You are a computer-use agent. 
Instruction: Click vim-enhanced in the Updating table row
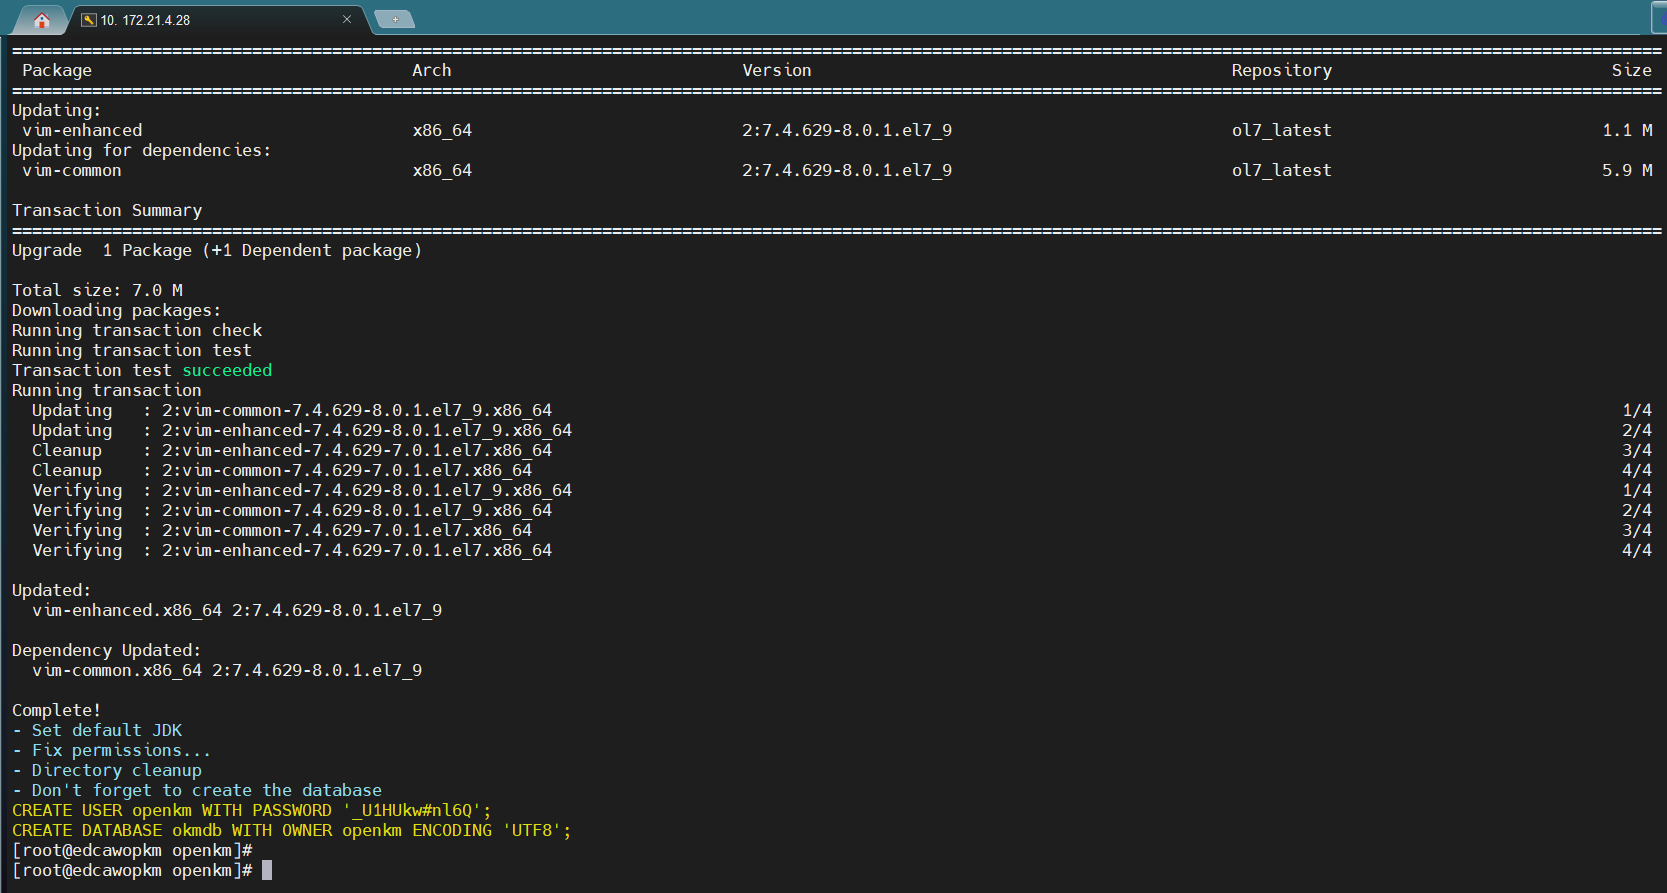pos(82,130)
